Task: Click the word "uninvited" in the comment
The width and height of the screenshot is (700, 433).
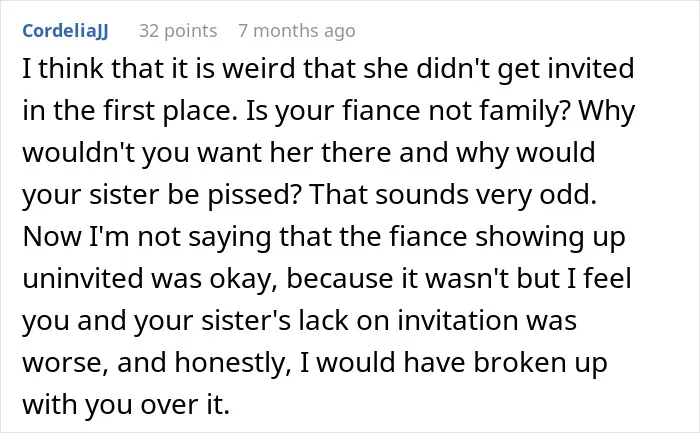Action: tap(83, 278)
